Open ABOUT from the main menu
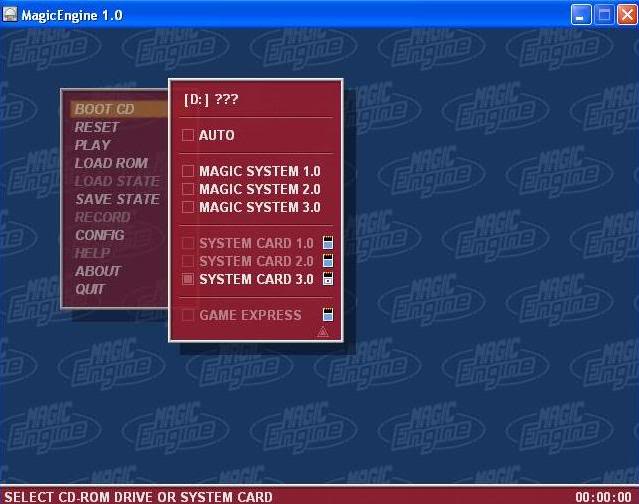 pyautogui.click(x=98, y=271)
